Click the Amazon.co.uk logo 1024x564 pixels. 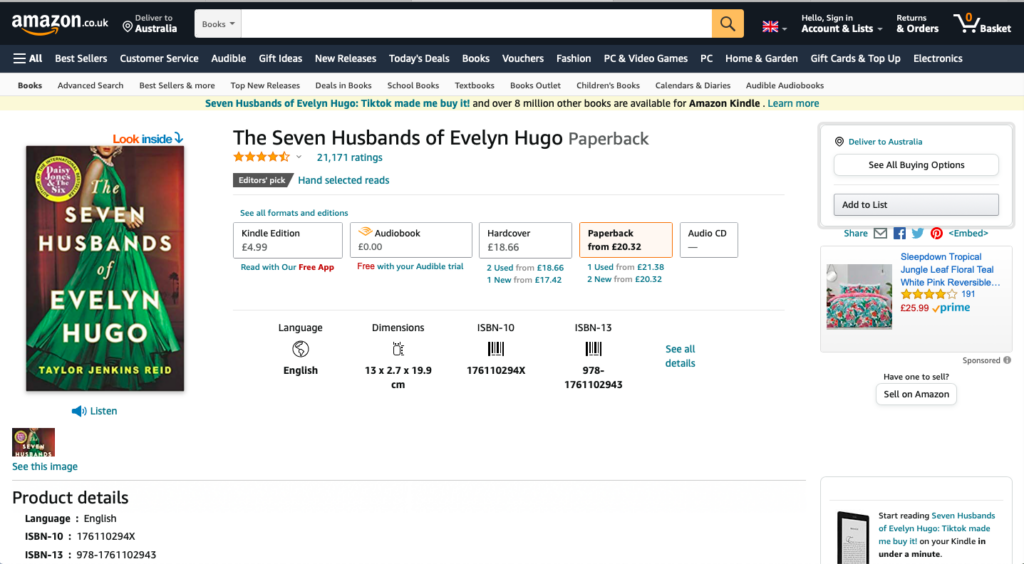click(x=60, y=24)
